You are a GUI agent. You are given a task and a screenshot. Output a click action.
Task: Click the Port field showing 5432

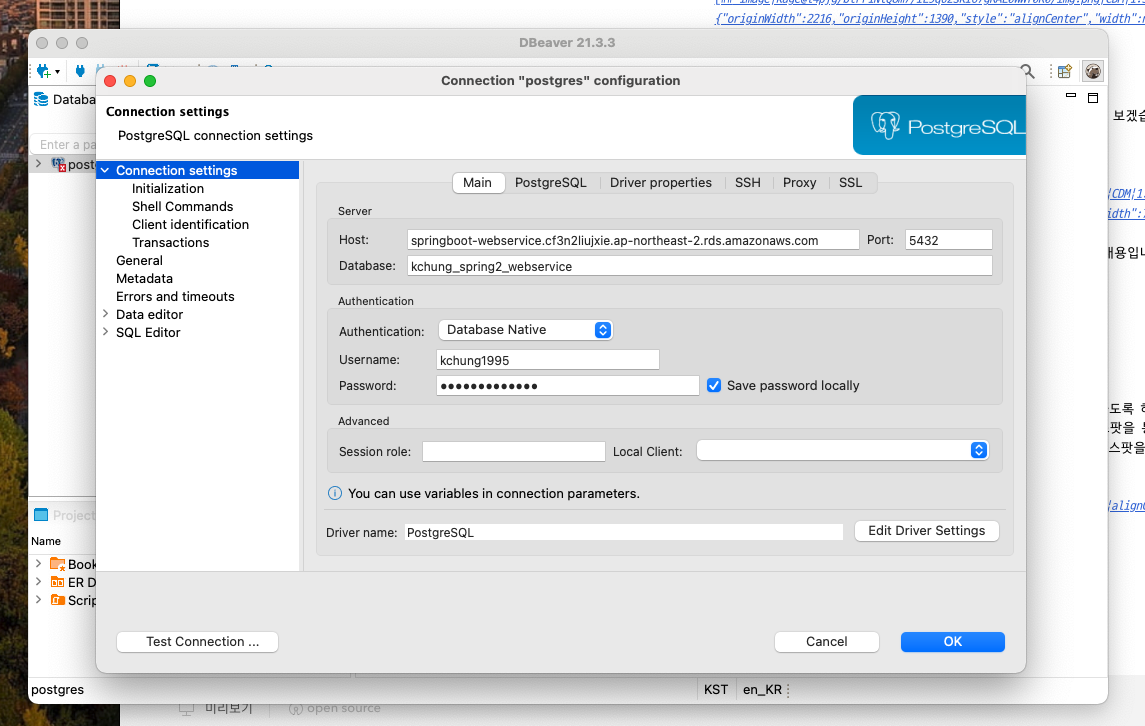point(949,240)
